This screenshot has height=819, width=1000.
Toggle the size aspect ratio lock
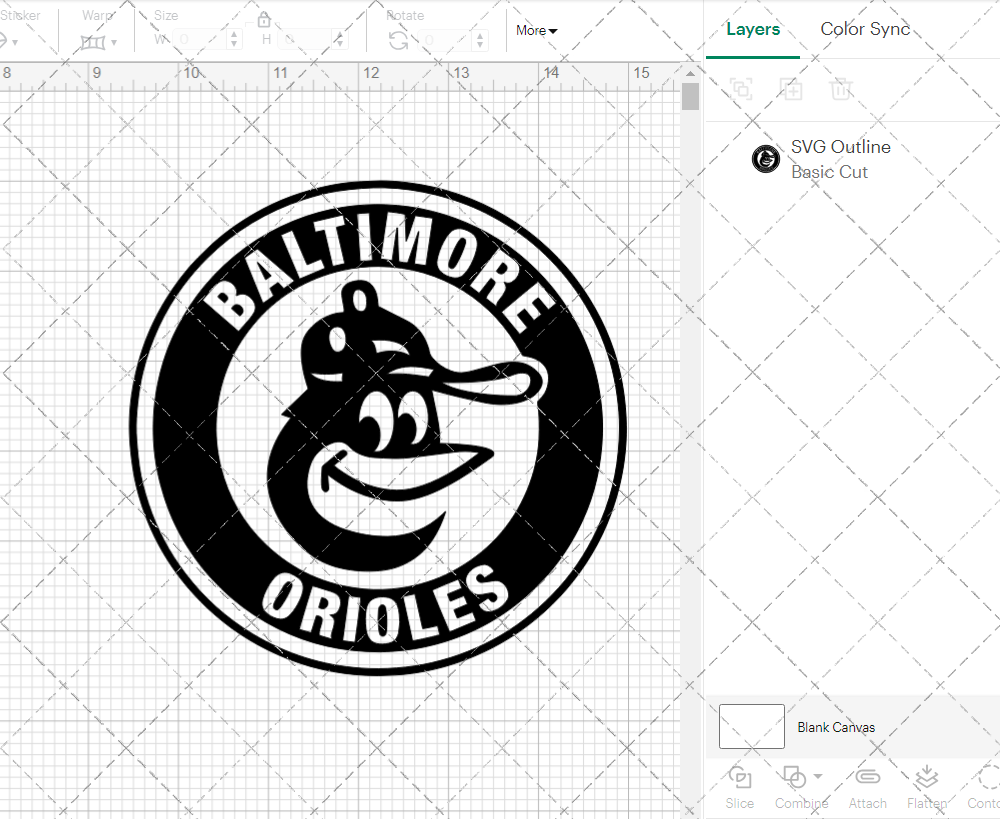[x=264, y=20]
